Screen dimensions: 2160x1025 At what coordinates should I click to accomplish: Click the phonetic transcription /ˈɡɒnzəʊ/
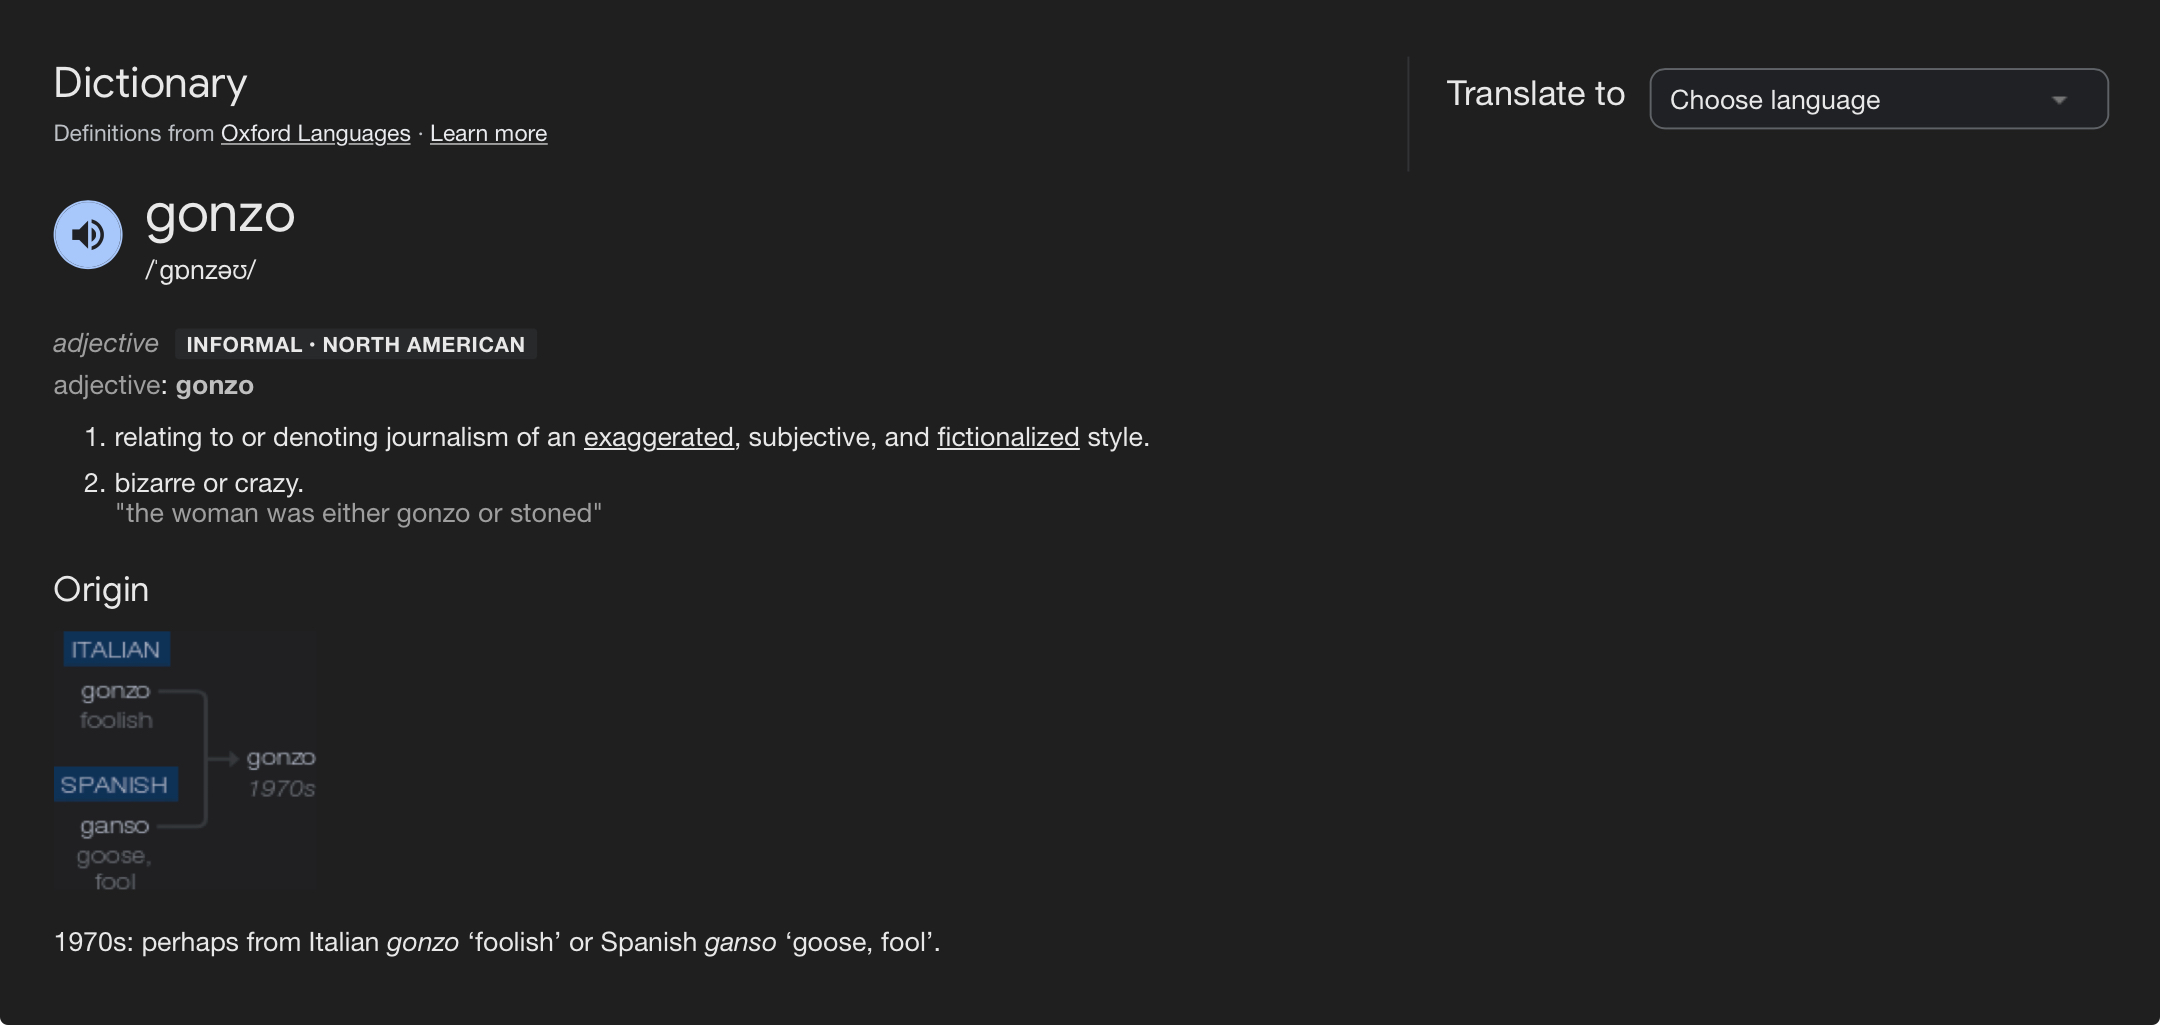tap(201, 270)
